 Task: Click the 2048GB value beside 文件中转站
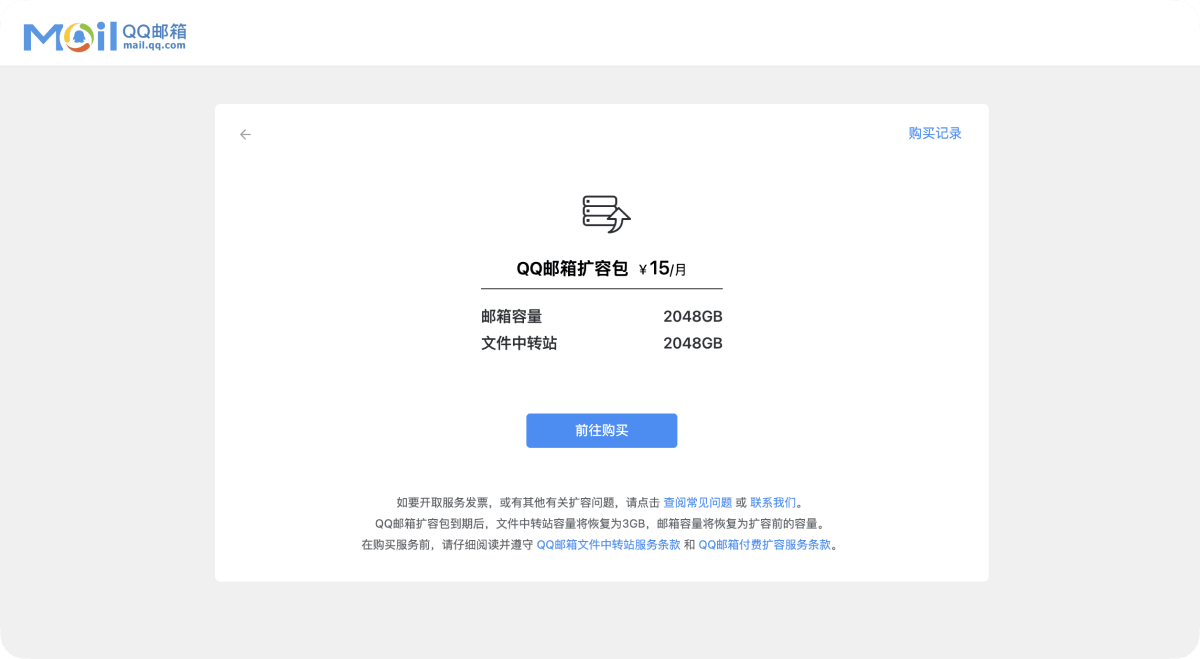tap(693, 343)
